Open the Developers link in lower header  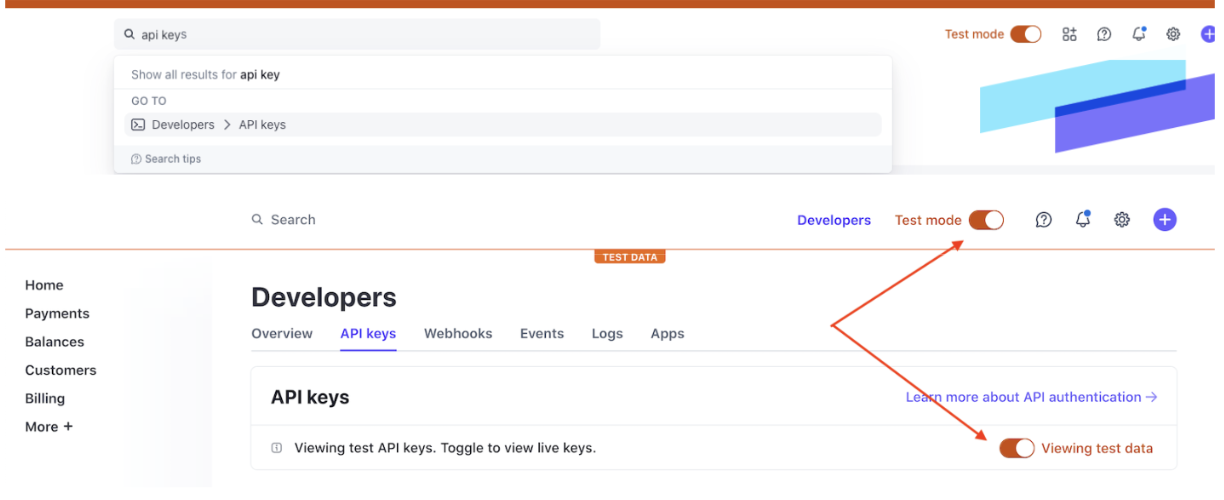coord(834,220)
